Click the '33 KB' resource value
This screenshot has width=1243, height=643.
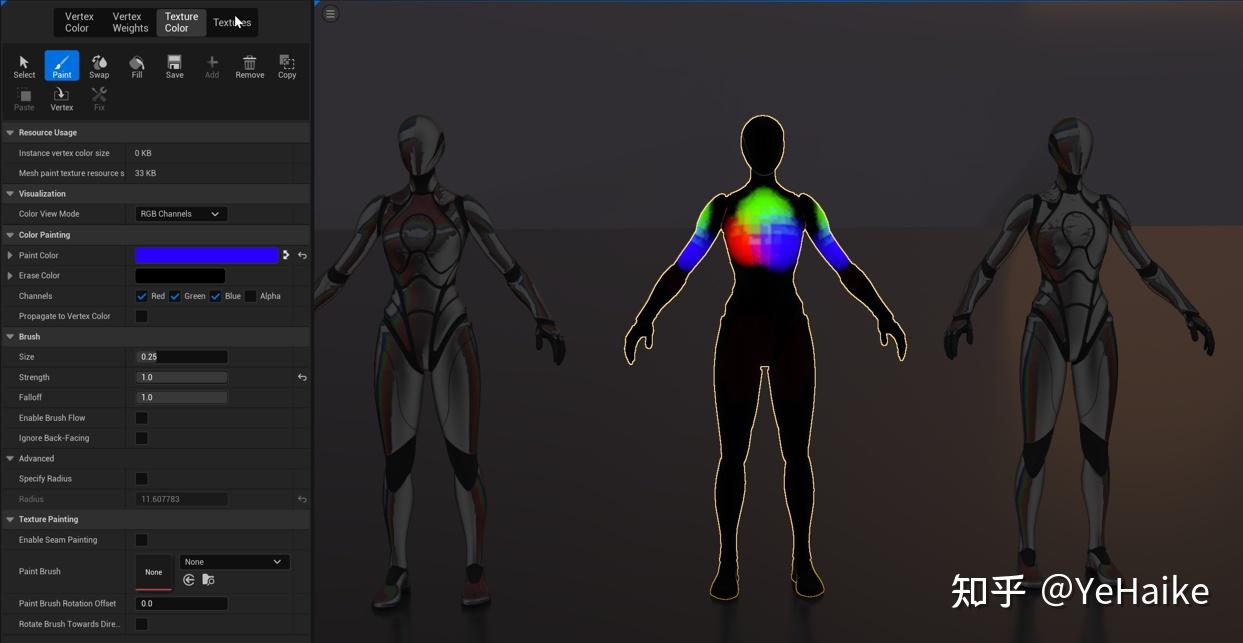[x=145, y=173]
